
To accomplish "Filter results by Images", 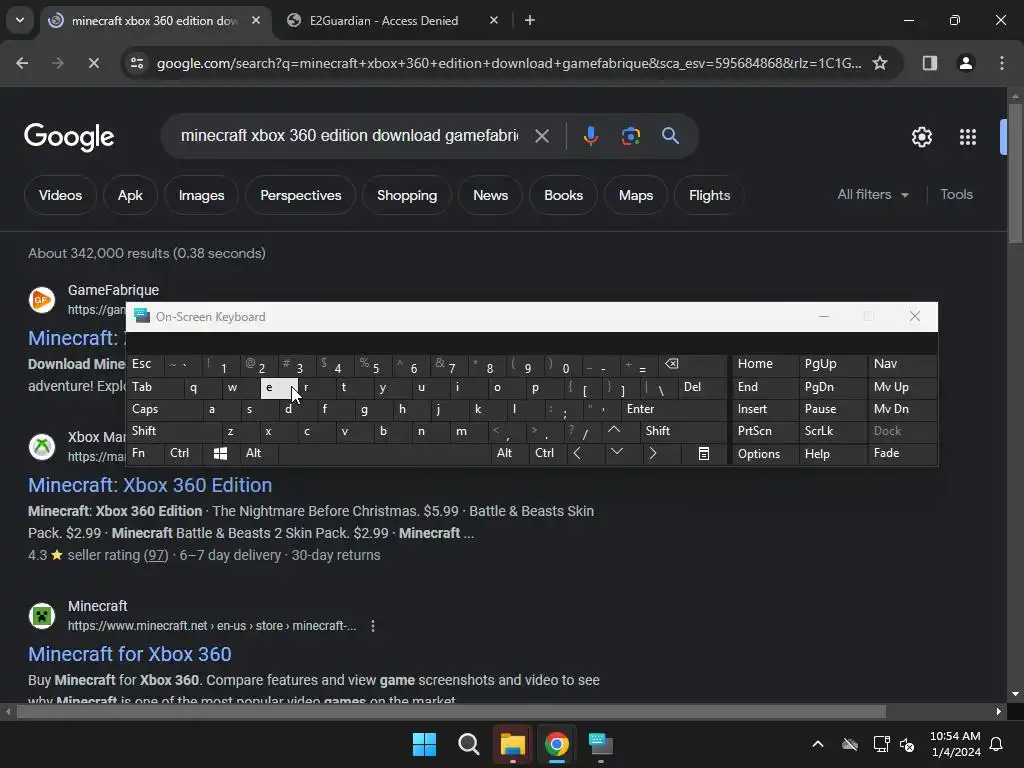I will (x=201, y=195).
